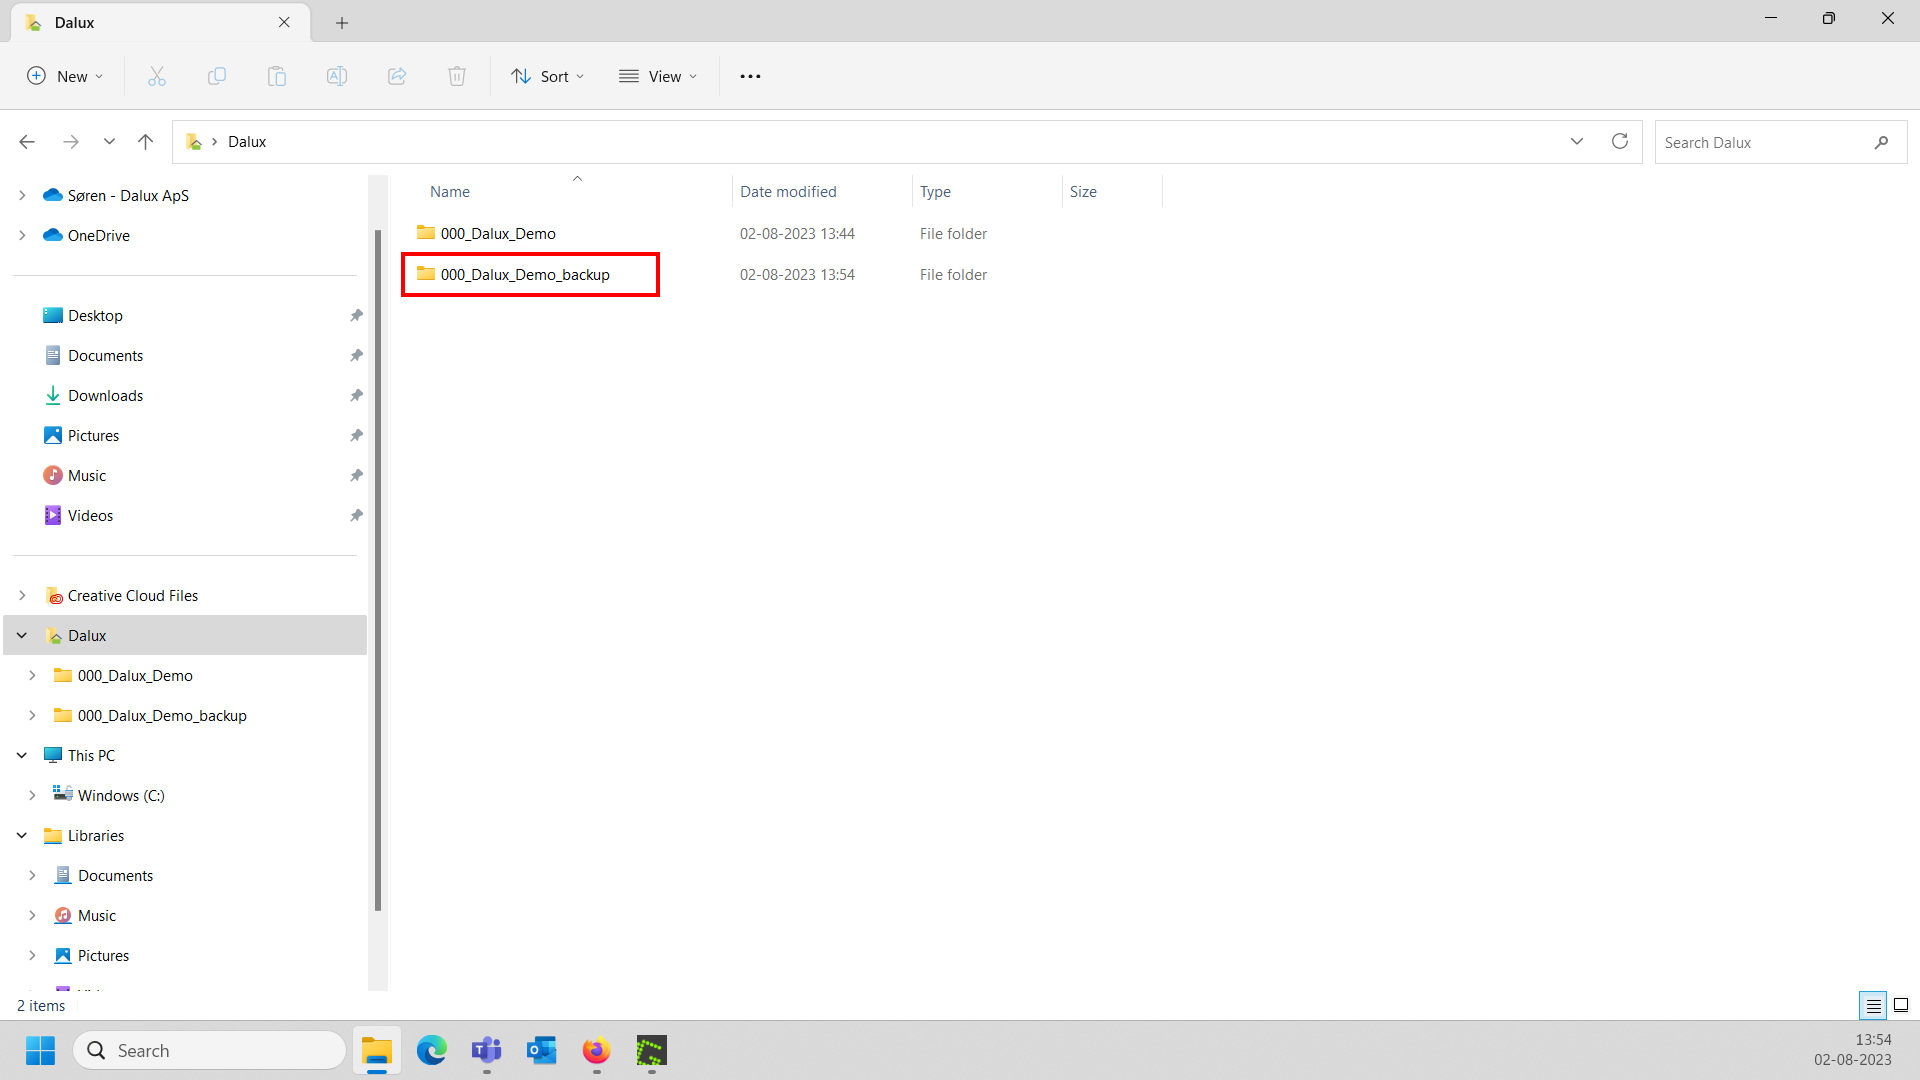
Task: Click the New button
Action: [x=65, y=76]
